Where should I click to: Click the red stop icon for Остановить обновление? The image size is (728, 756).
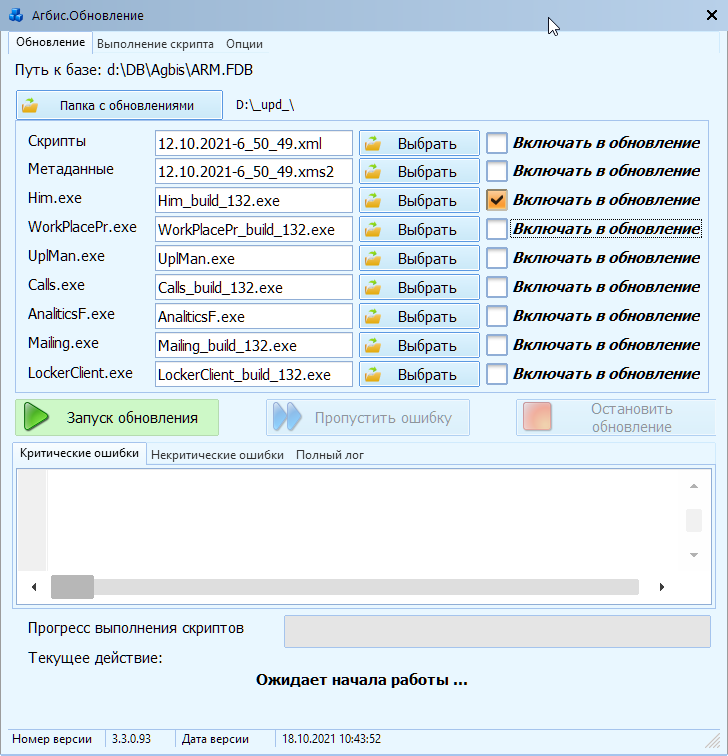537,417
